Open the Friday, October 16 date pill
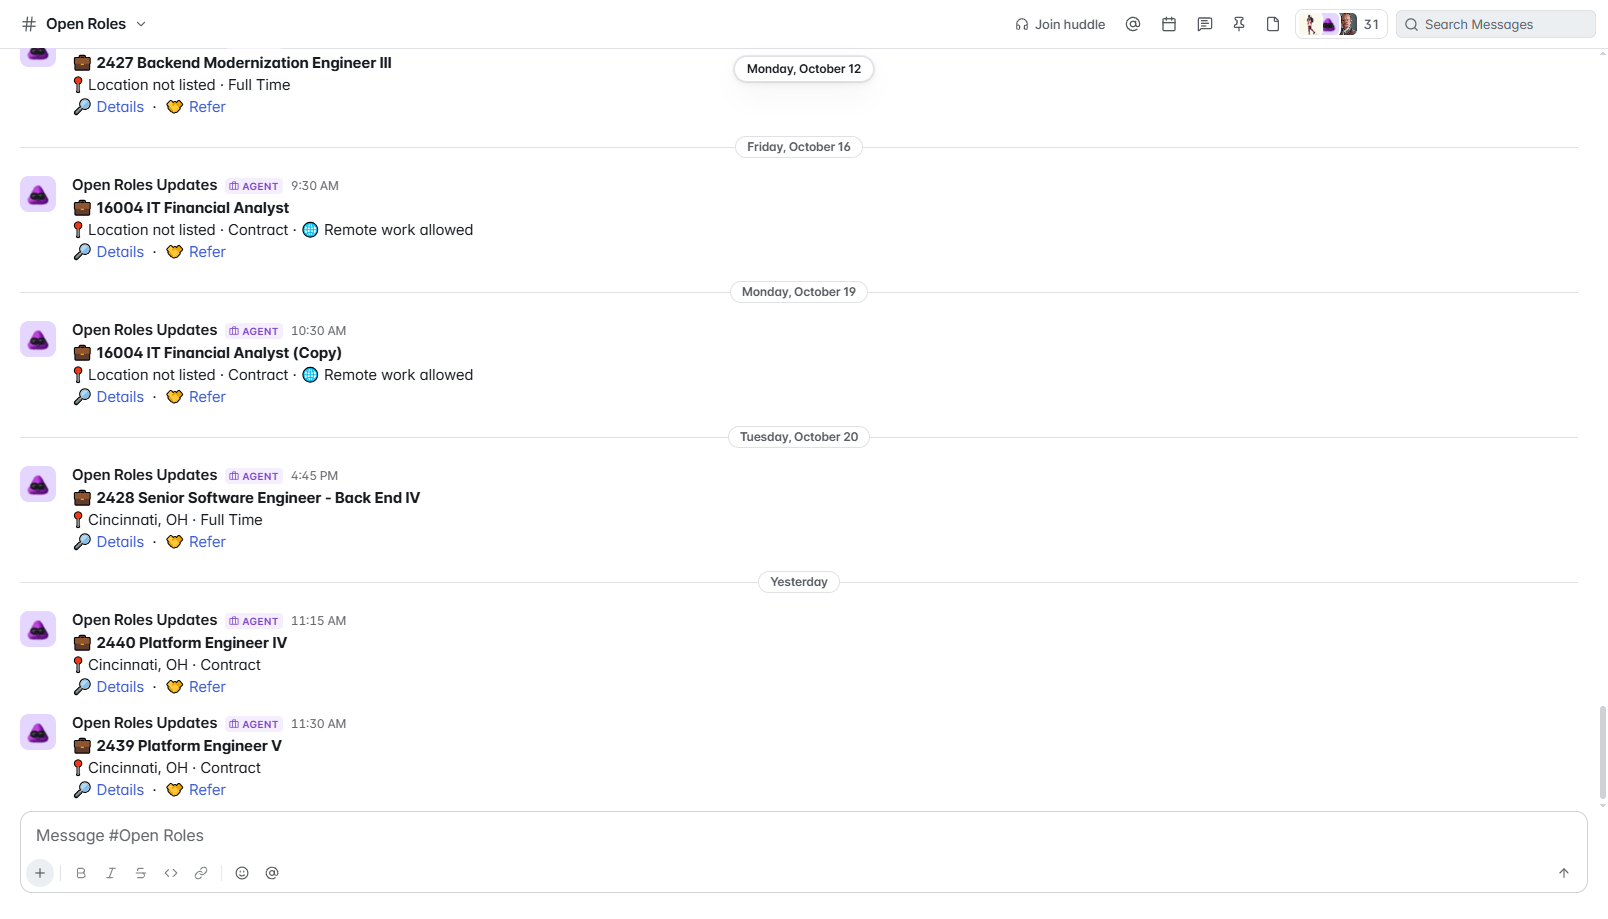1608x919 pixels. click(x=799, y=147)
